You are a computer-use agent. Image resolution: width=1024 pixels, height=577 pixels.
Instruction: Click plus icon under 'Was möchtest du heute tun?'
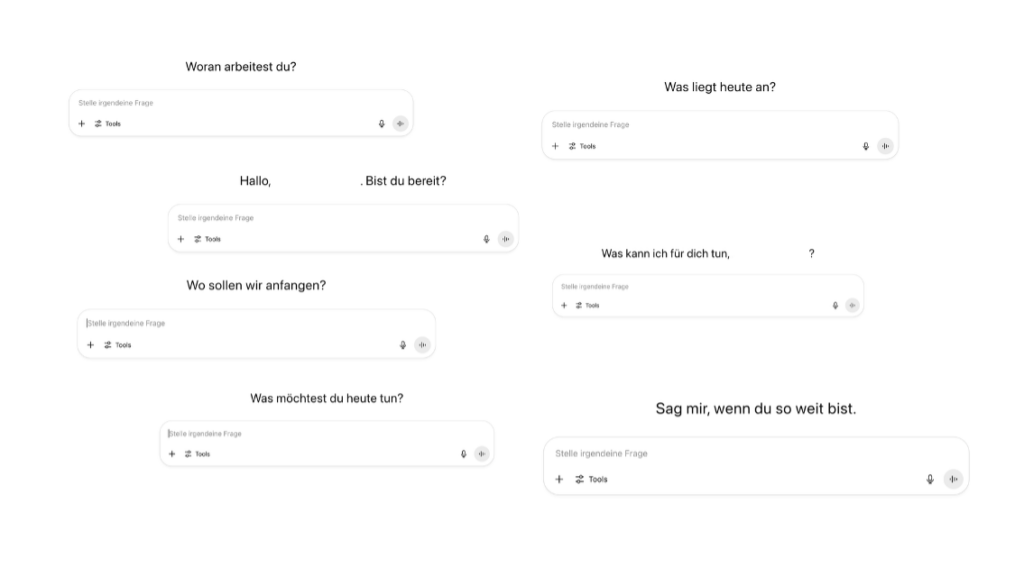tap(172, 454)
